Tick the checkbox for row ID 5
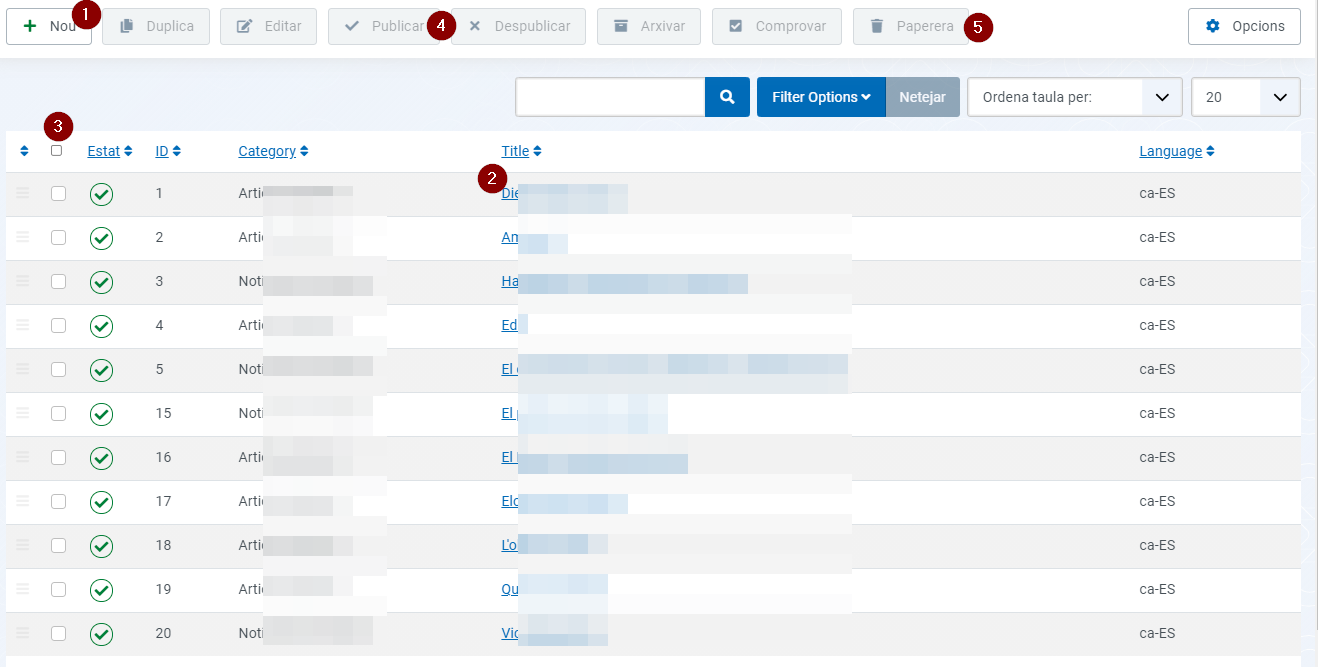Screen dimensions: 1318x667 coord(59,369)
